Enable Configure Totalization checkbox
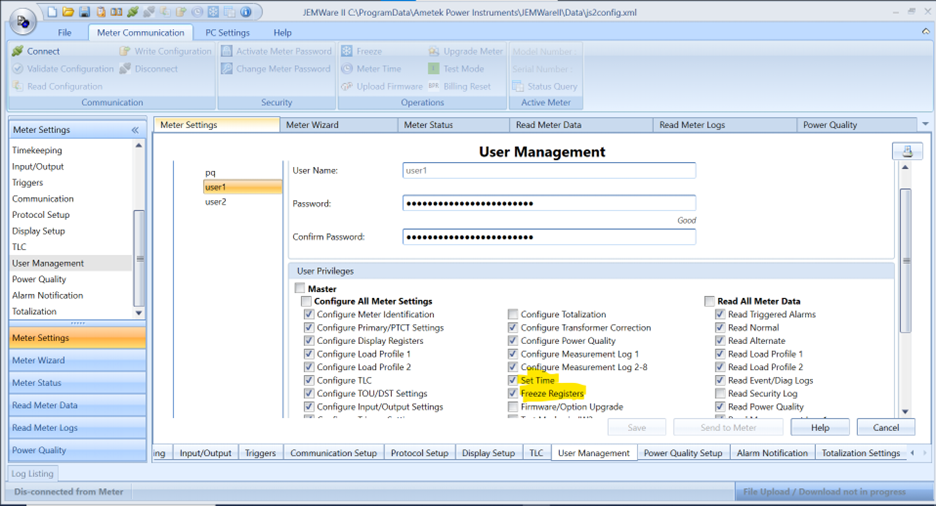This screenshot has height=506, width=936. click(x=513, y=314)
